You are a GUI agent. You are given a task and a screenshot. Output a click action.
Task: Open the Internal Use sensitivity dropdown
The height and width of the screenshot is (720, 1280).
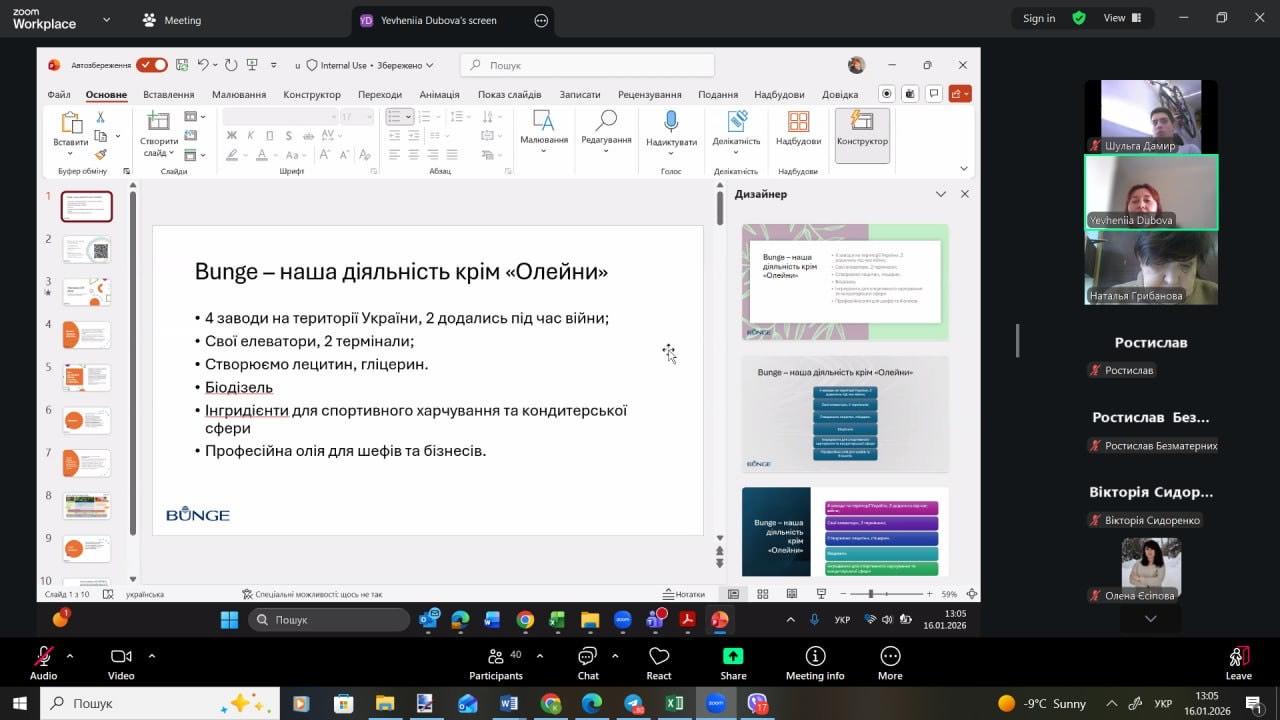369,65
